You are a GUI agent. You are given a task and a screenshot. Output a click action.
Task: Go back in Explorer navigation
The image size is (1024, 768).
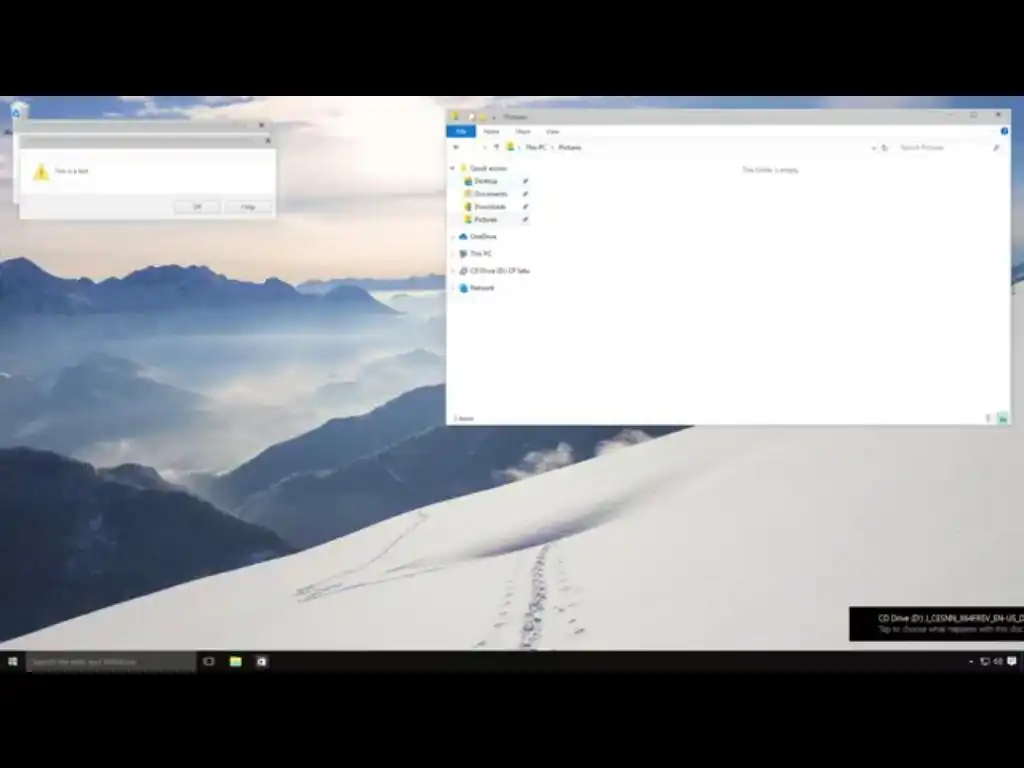point(456,148)
